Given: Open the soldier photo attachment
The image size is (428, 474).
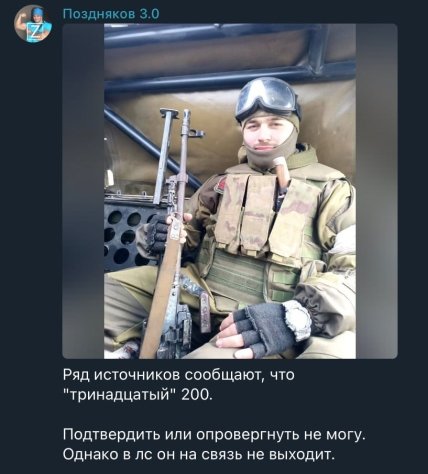Looking at the screenshot, I should coord(230,191).
